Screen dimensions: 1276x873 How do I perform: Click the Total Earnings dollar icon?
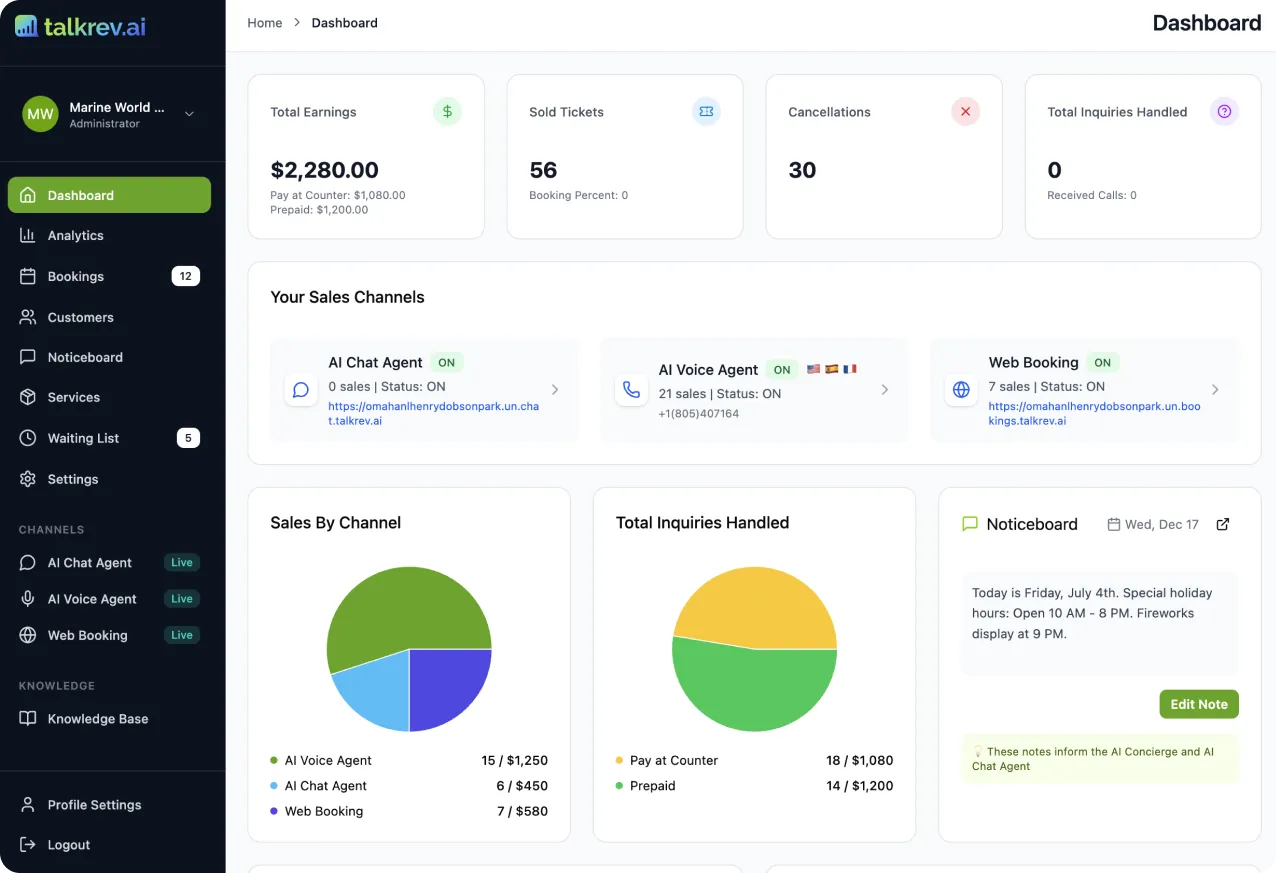[447, 112]
